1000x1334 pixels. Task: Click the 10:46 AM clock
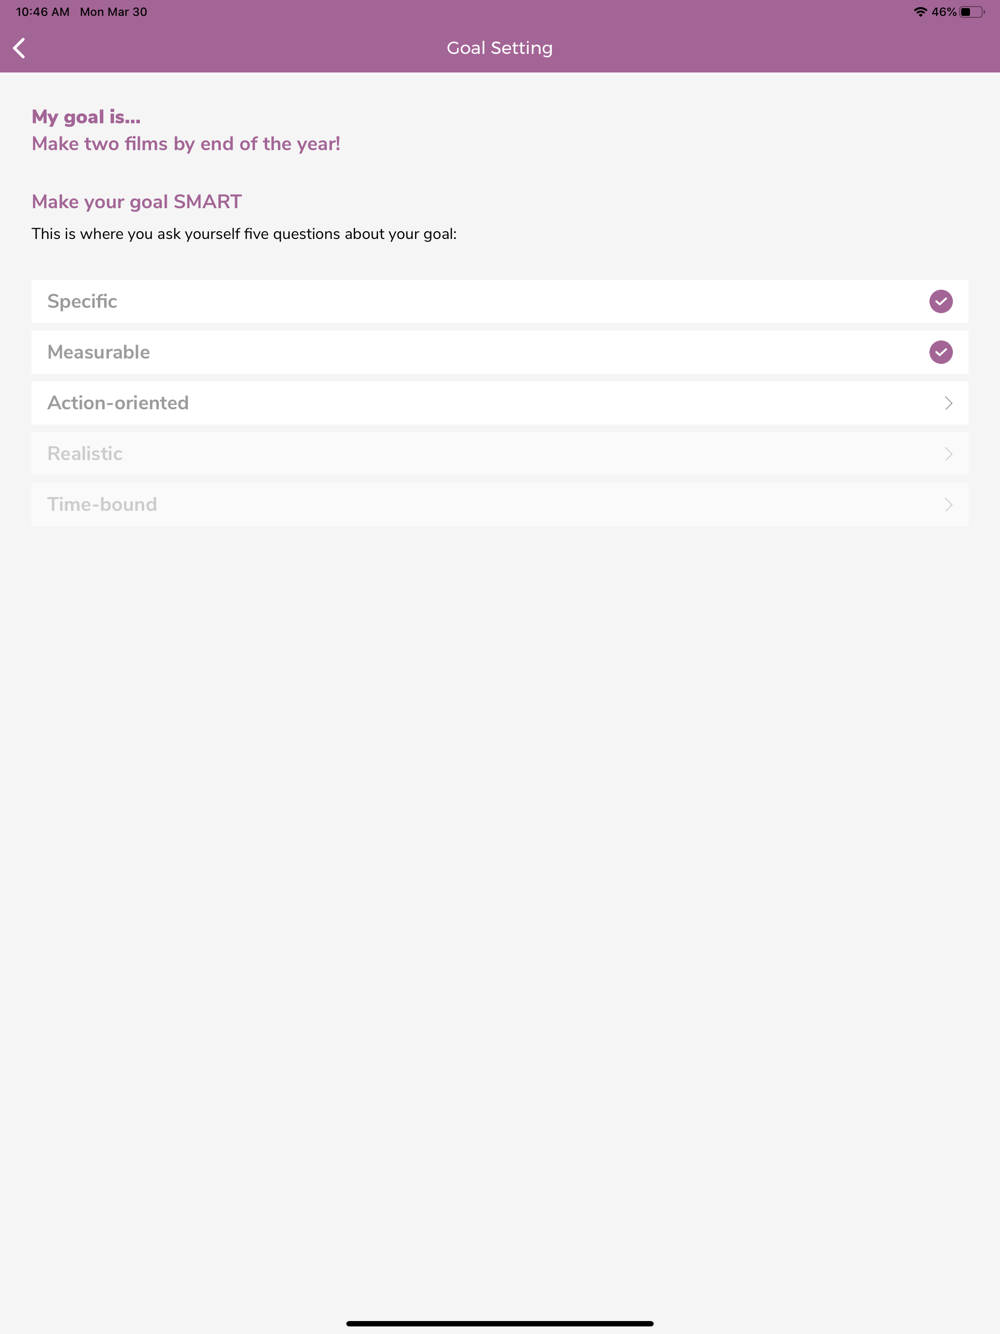coord(43,12)
